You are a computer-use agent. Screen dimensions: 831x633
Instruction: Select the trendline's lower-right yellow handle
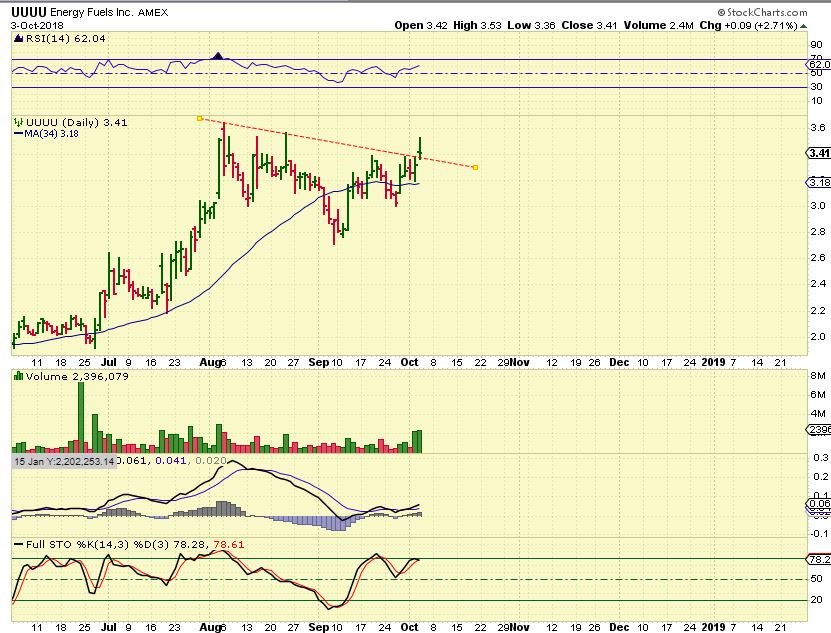pyautogui.click(x=475, y=168)
